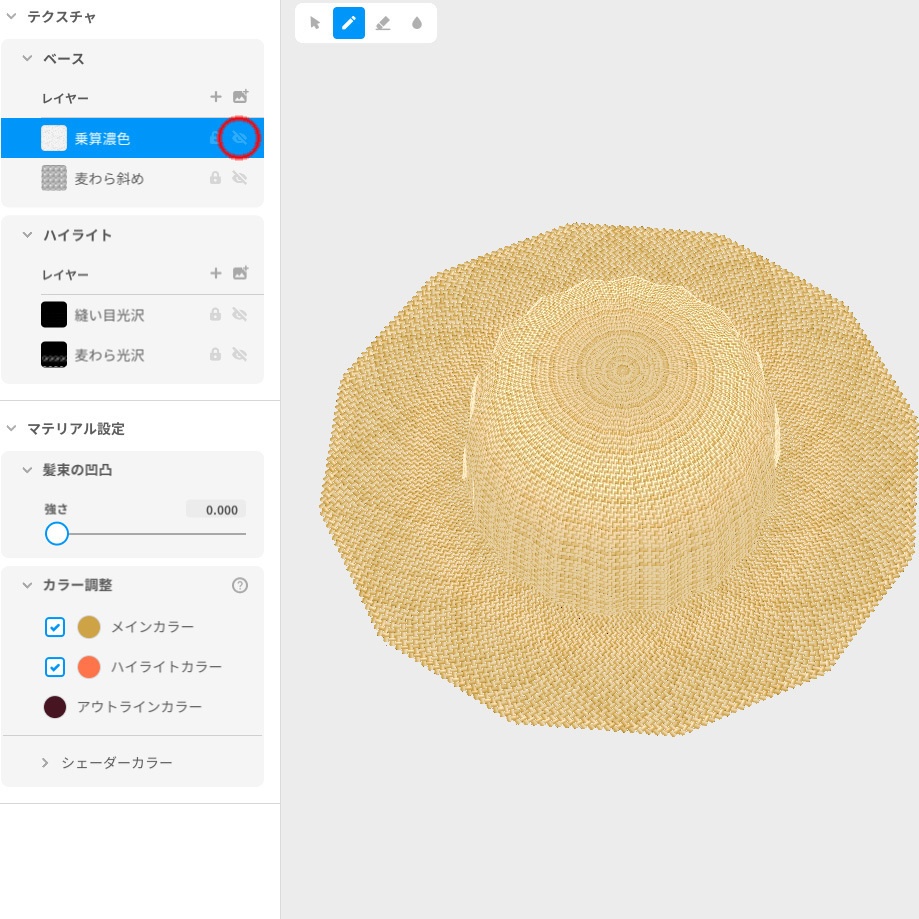This screenshot has width=919, height=919.
Task: Import image layer in ベース section
Action: (240, 97)
